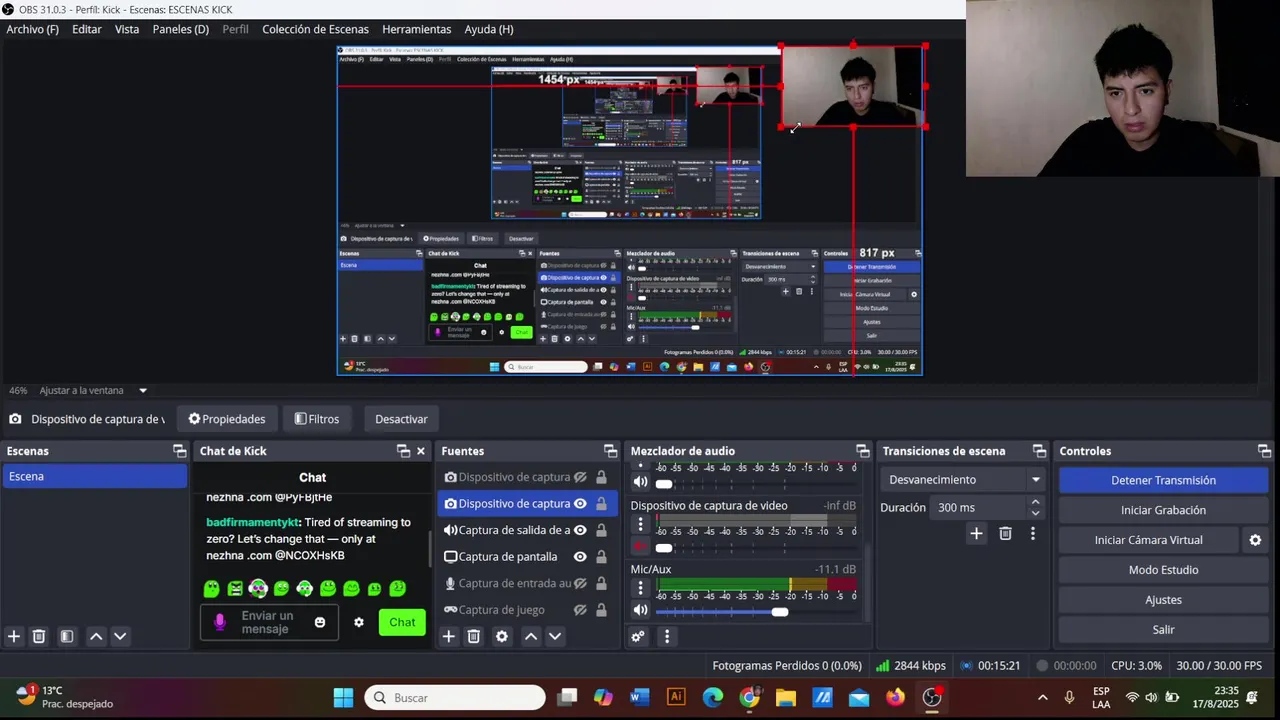
Task: Open the Archivo menu
Action: (32, 29)
